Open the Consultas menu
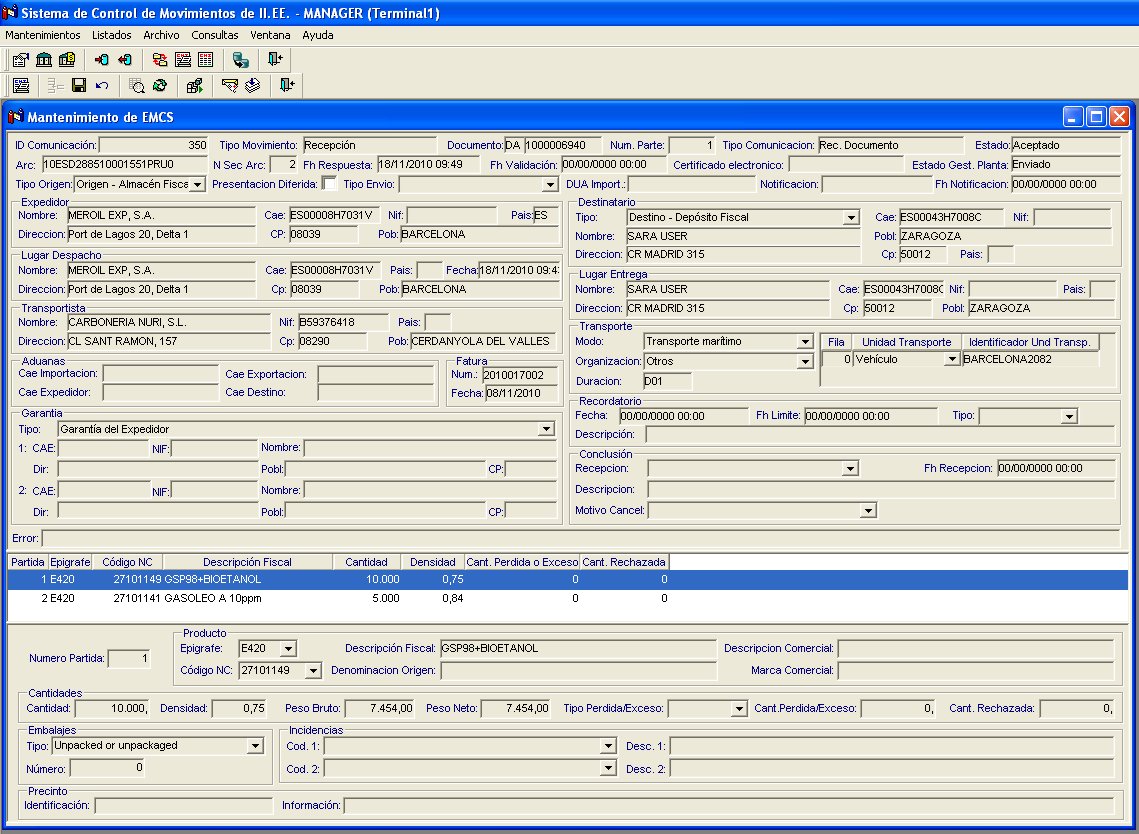Image resolution: width=1139 pixels, height=834 pixels. [x=215, y=35]
